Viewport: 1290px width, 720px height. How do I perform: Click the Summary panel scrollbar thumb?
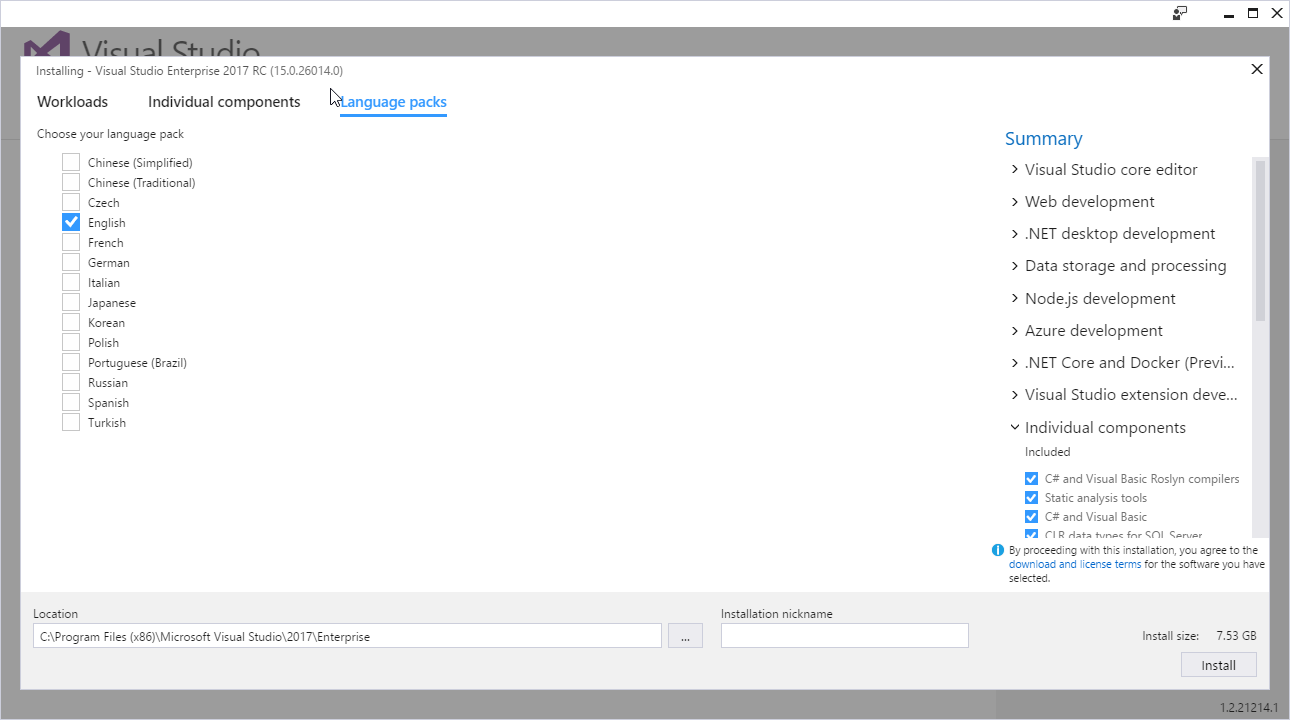click(x=1260, y=240)
